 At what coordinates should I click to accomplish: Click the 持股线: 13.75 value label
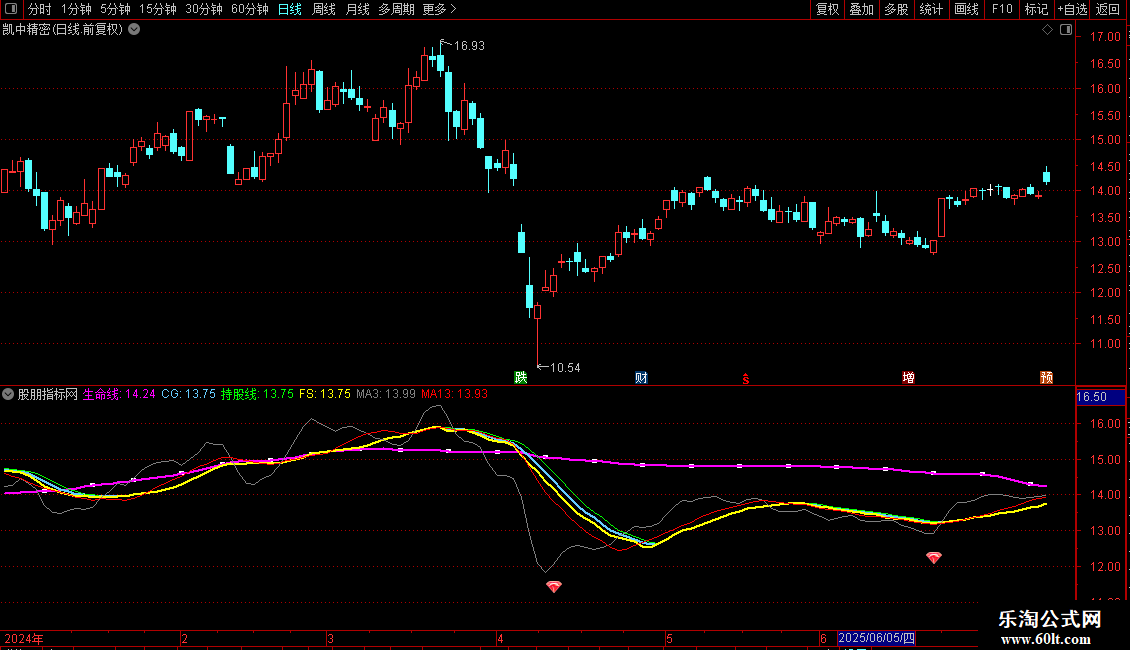[x=257, y=394]
